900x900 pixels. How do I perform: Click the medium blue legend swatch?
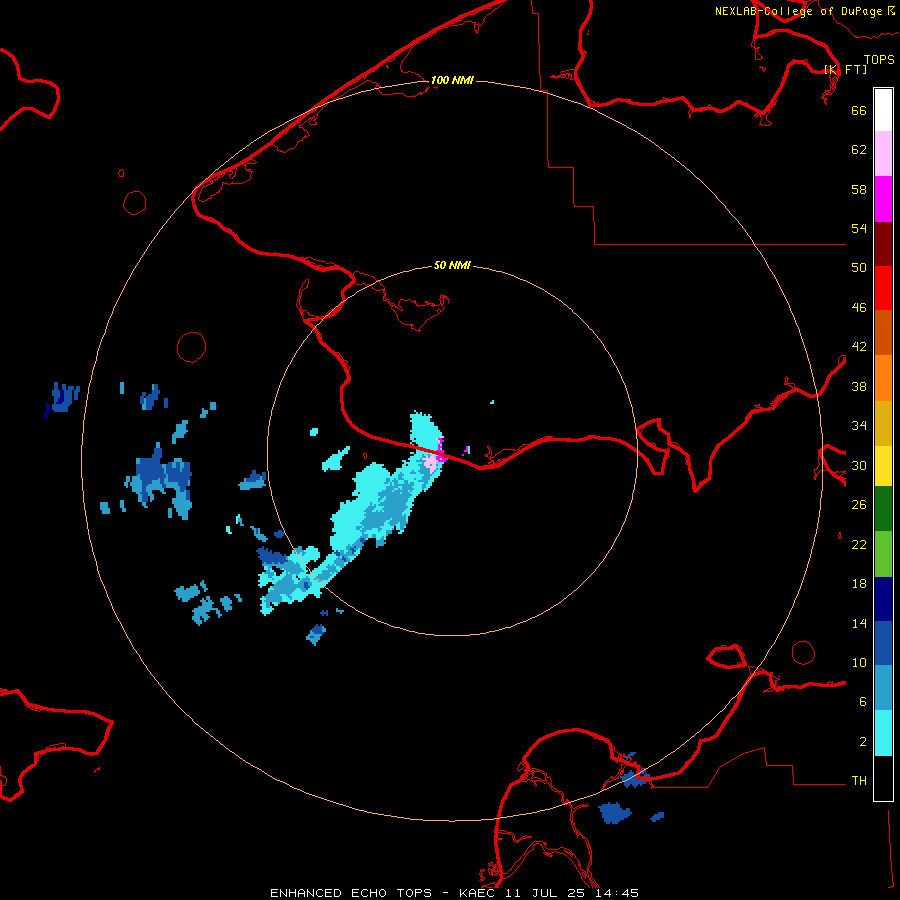tap(883, 643)
